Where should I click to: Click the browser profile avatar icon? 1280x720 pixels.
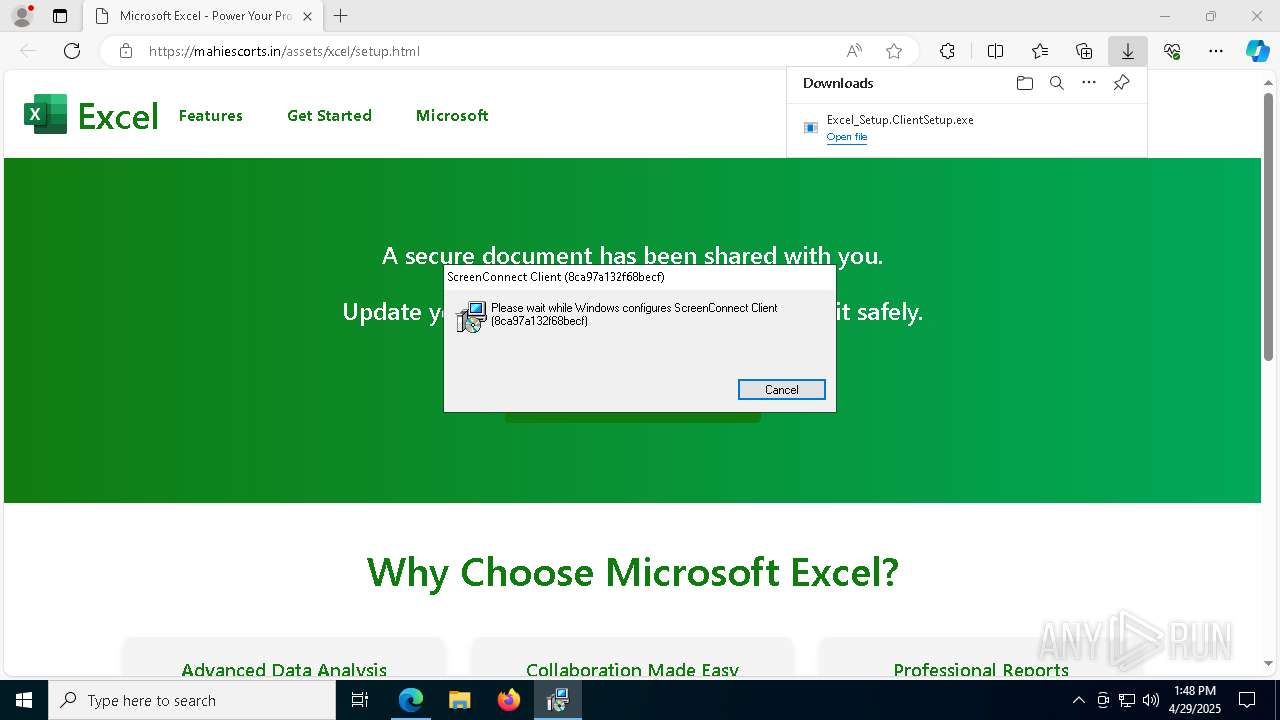coord(22,16)
